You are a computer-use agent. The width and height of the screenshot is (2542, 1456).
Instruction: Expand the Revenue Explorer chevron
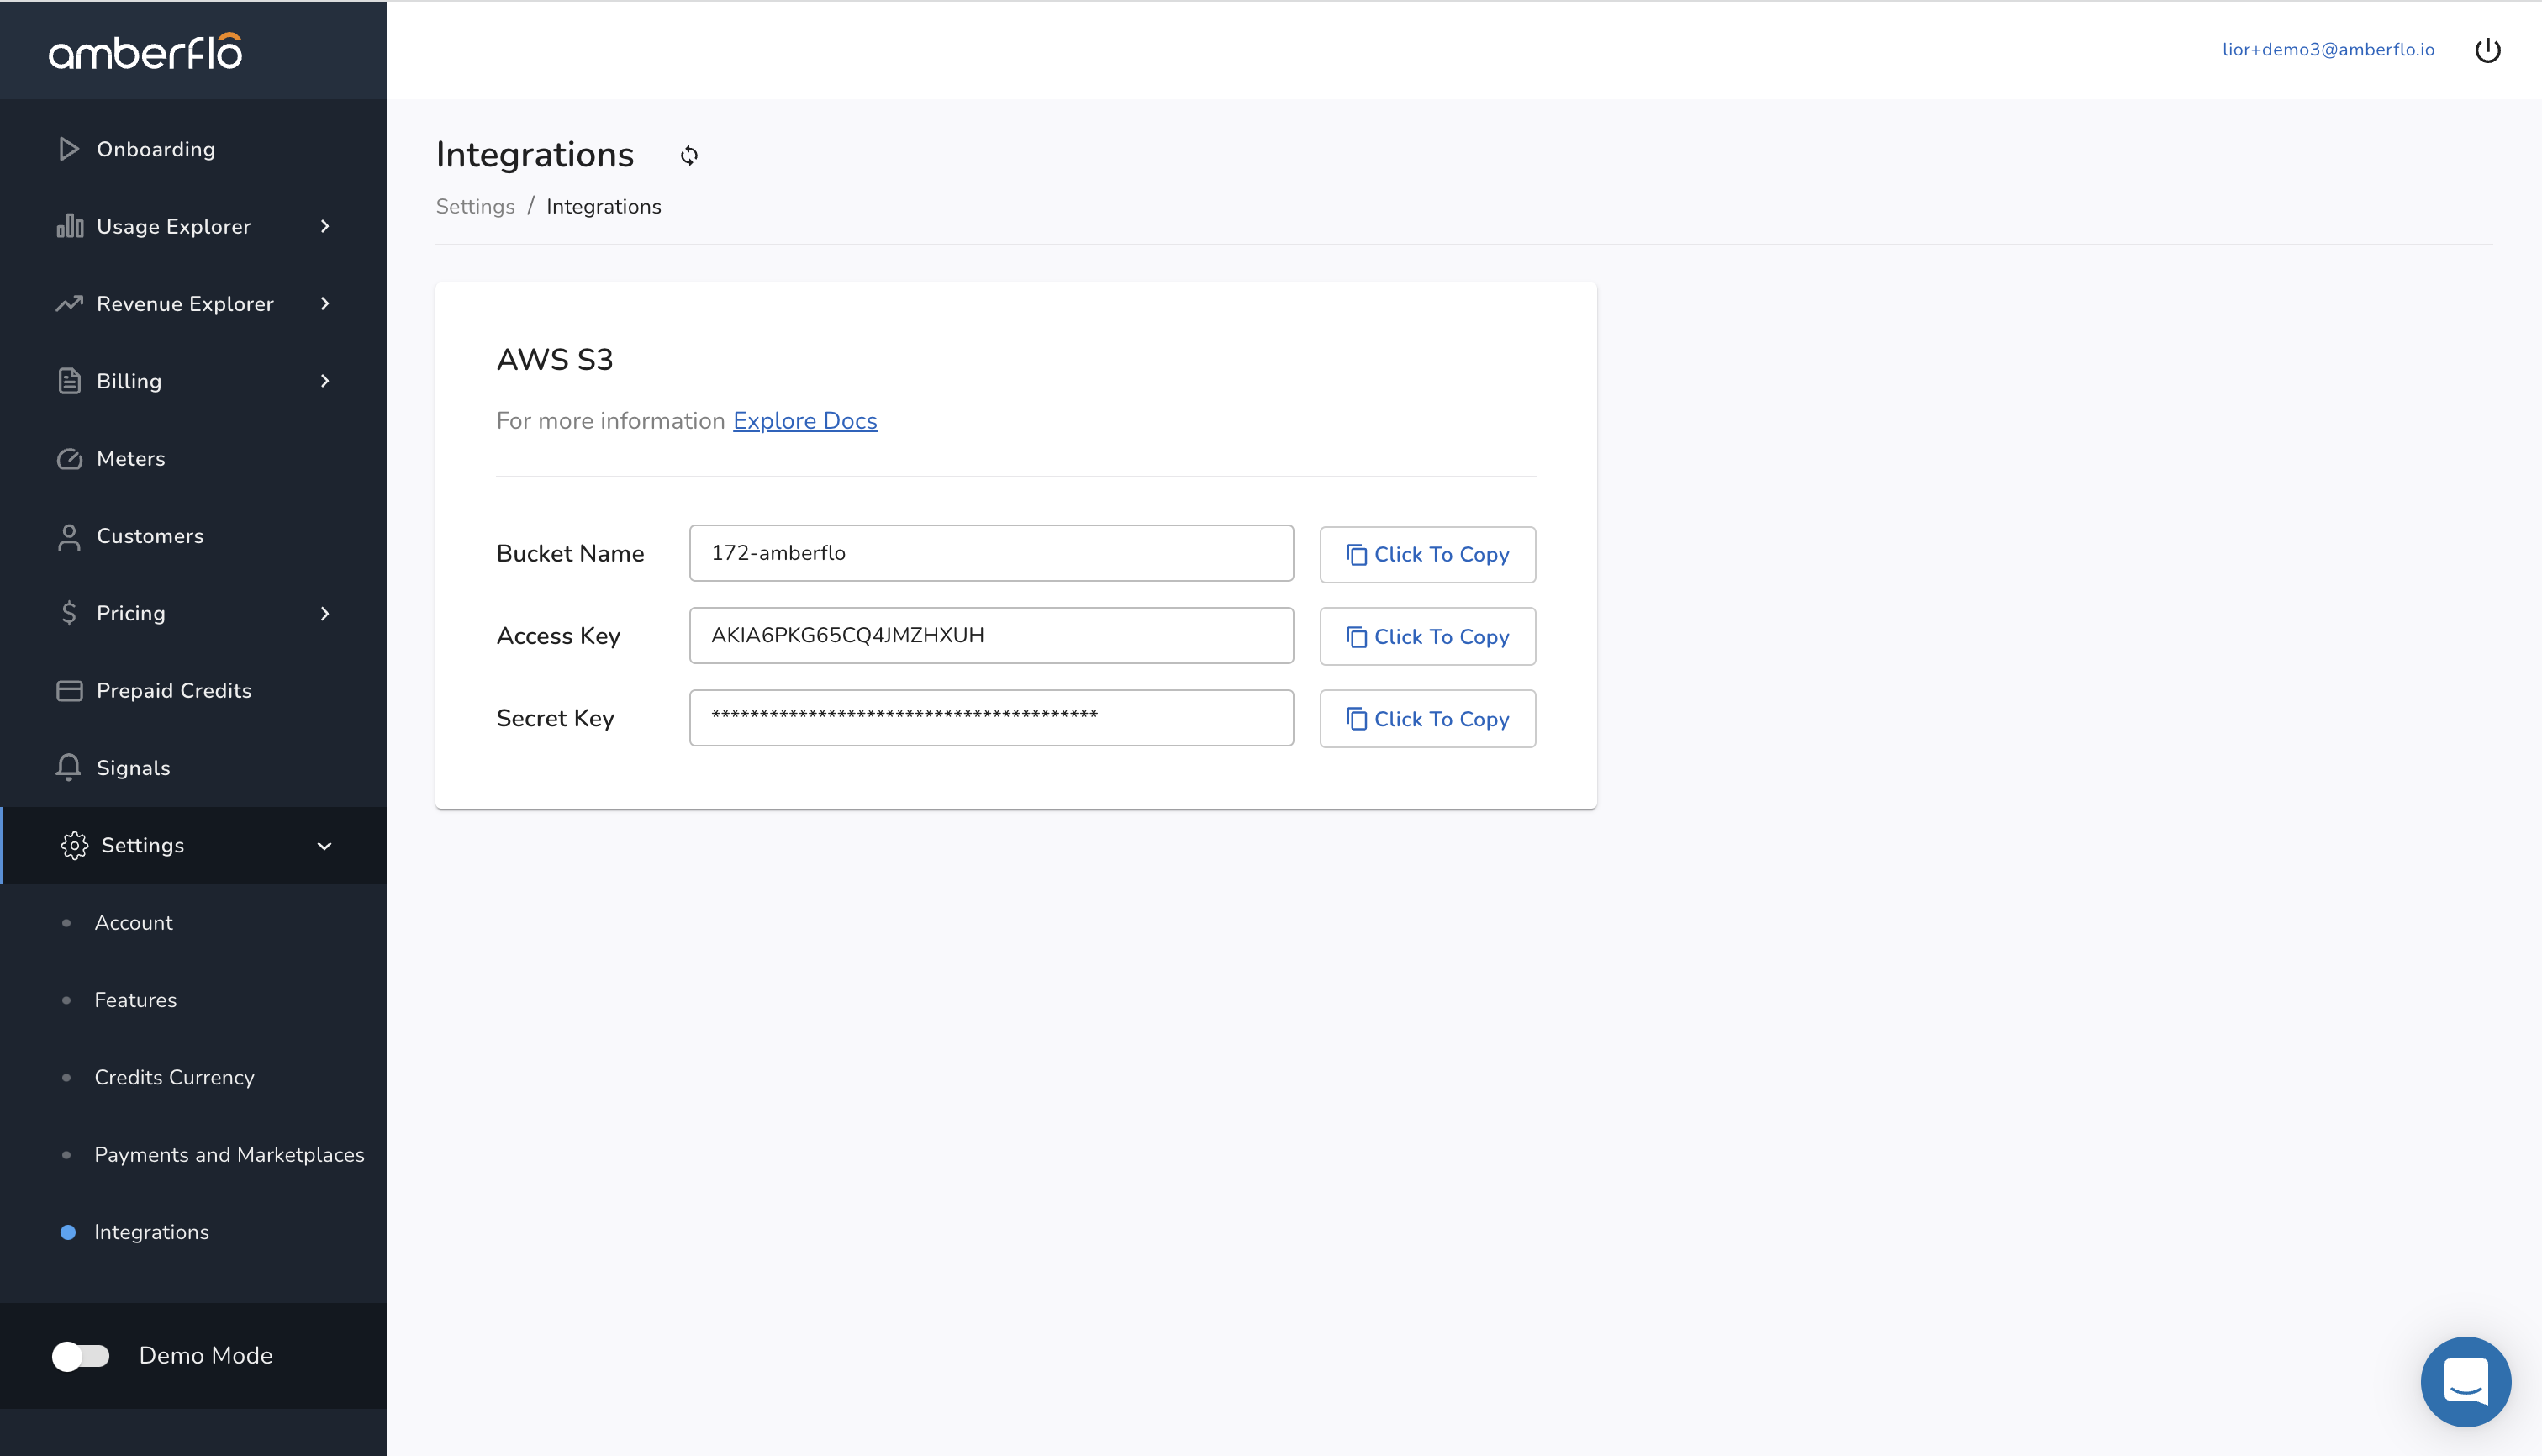(x=325, y=304)
